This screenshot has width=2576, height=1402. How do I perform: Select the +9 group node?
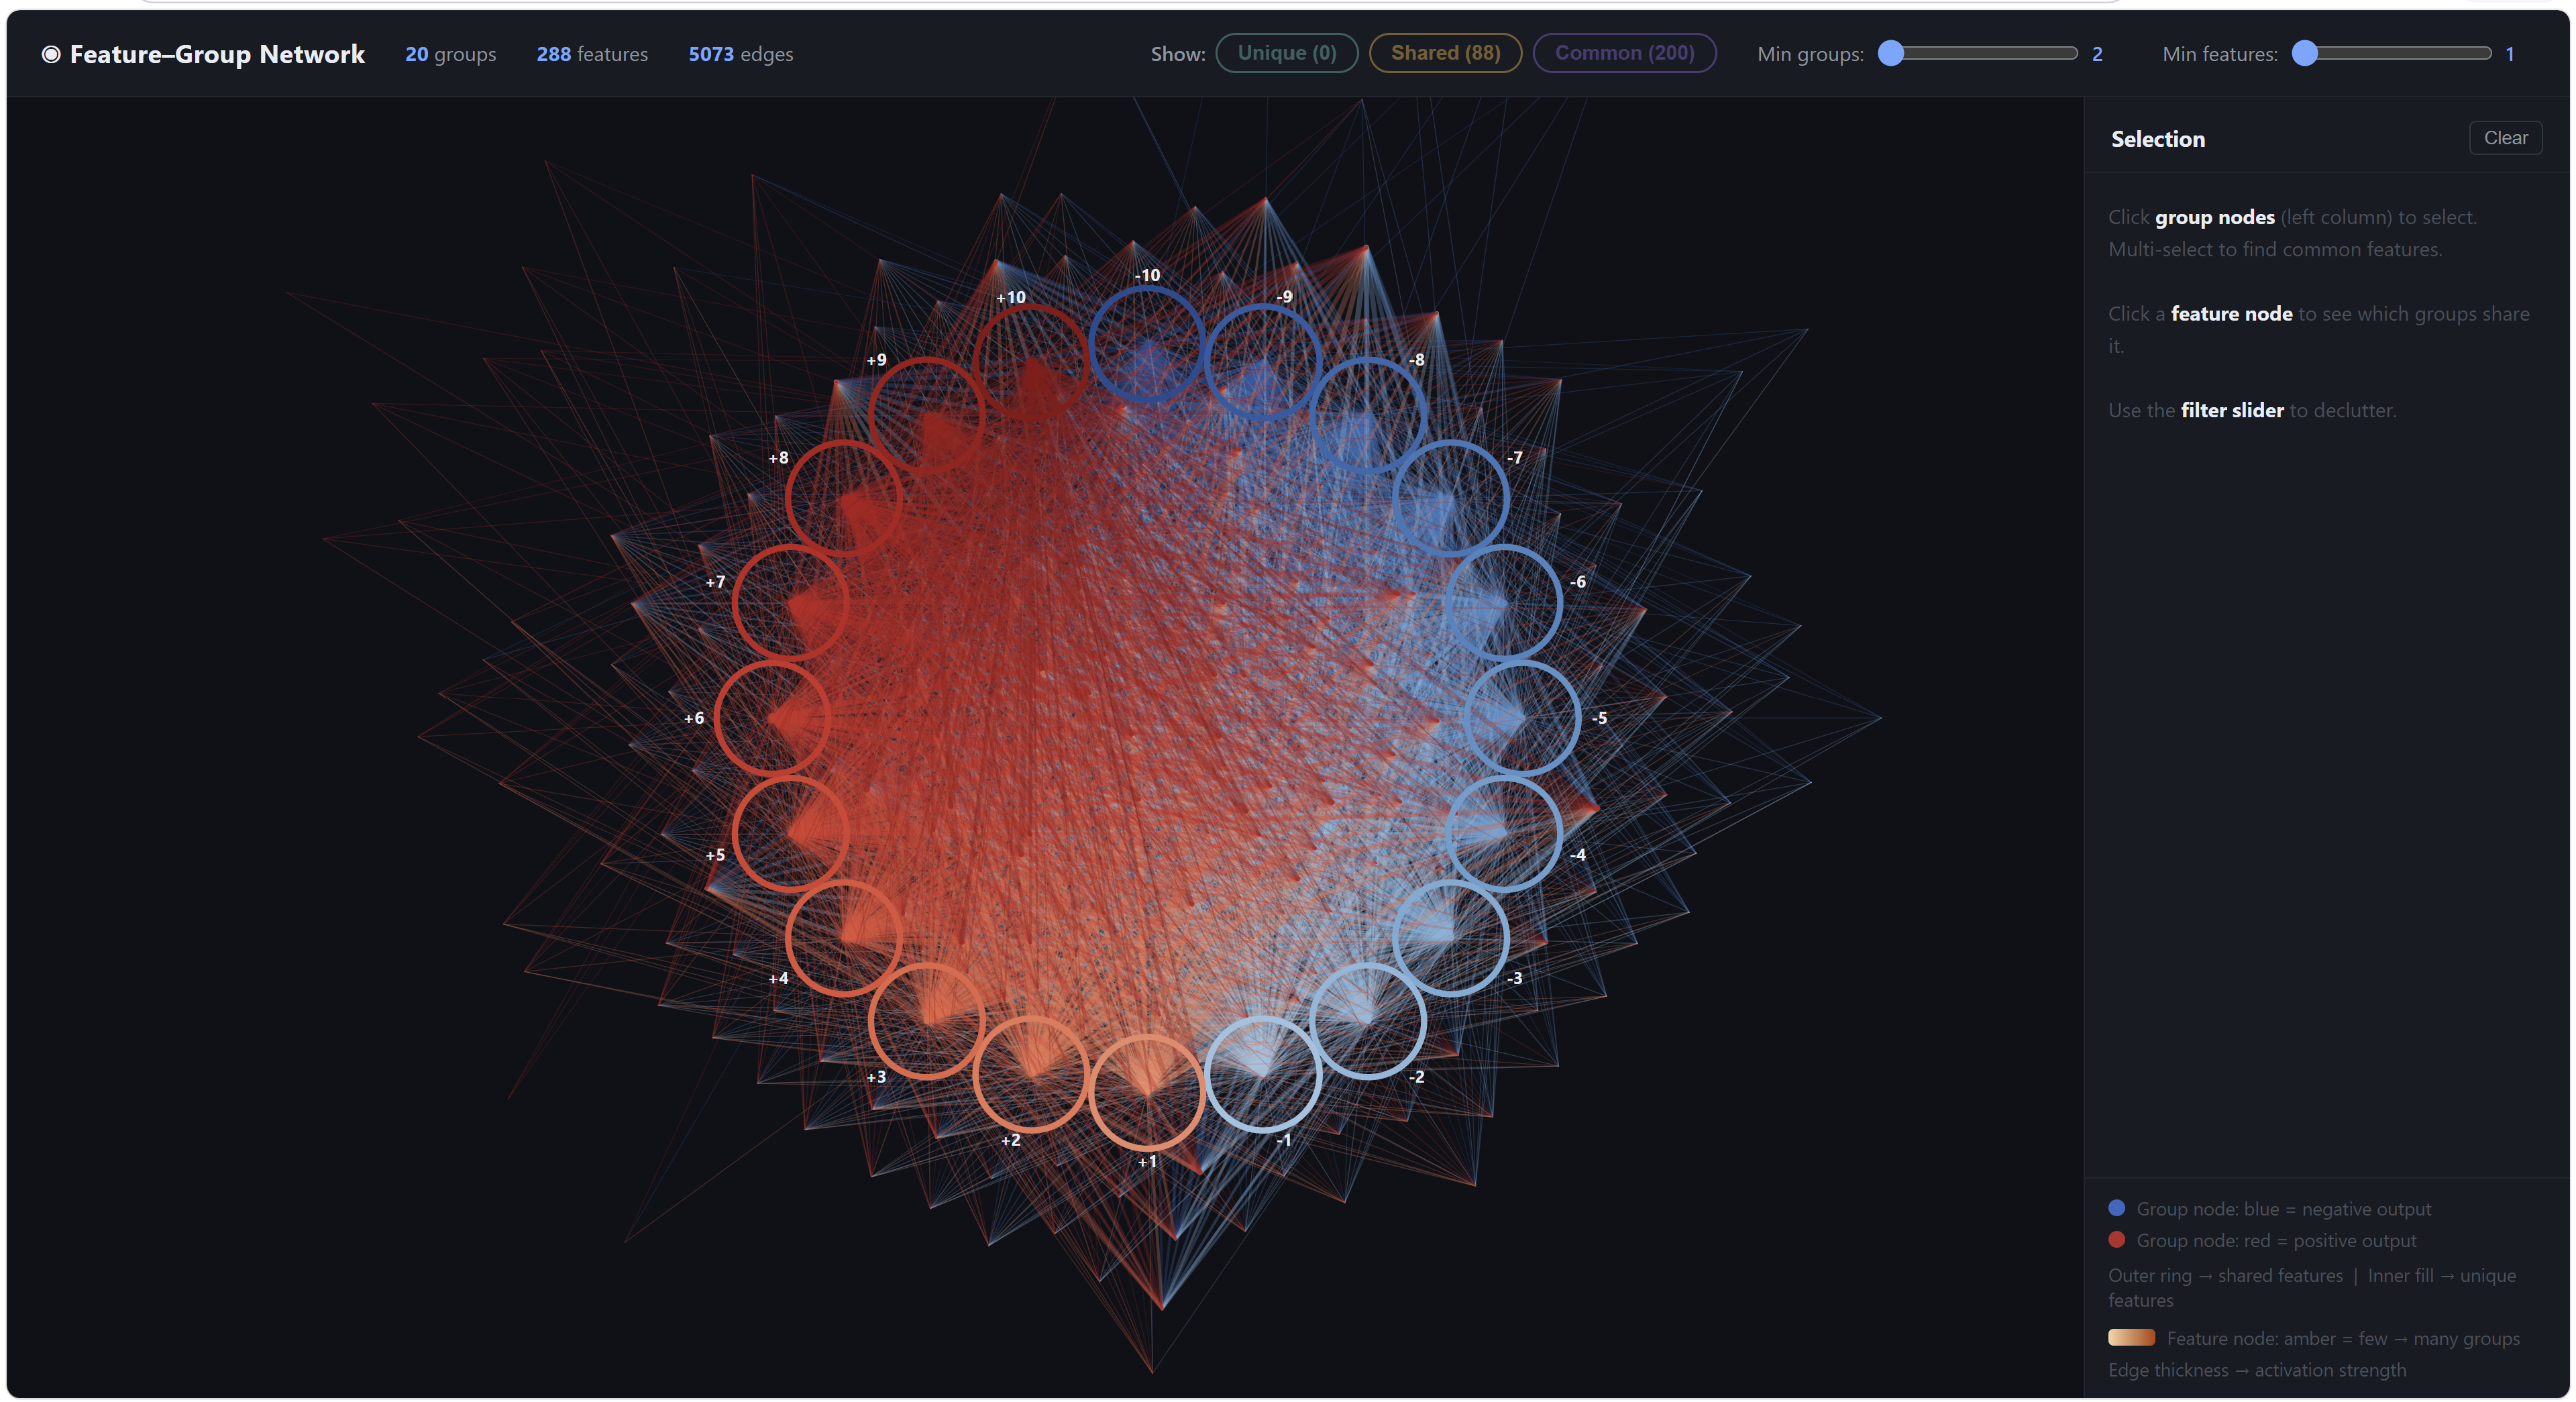(x=926, y=415)
